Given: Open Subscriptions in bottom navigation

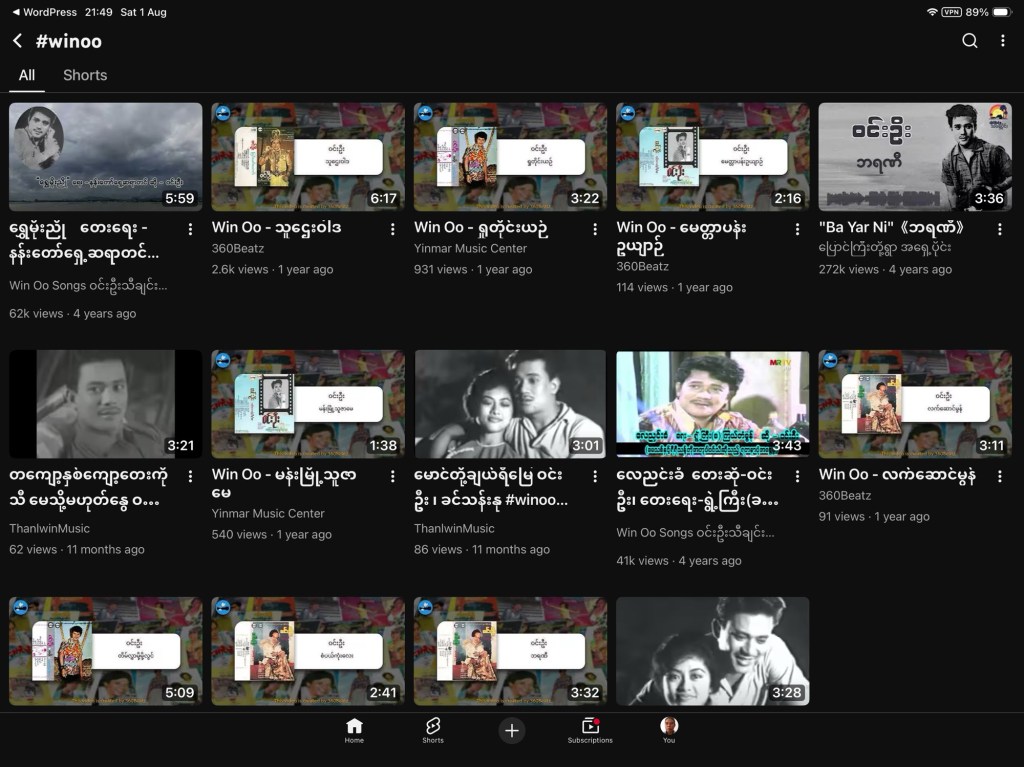Looking at the screenshot, I should click(x=590, y=730).
